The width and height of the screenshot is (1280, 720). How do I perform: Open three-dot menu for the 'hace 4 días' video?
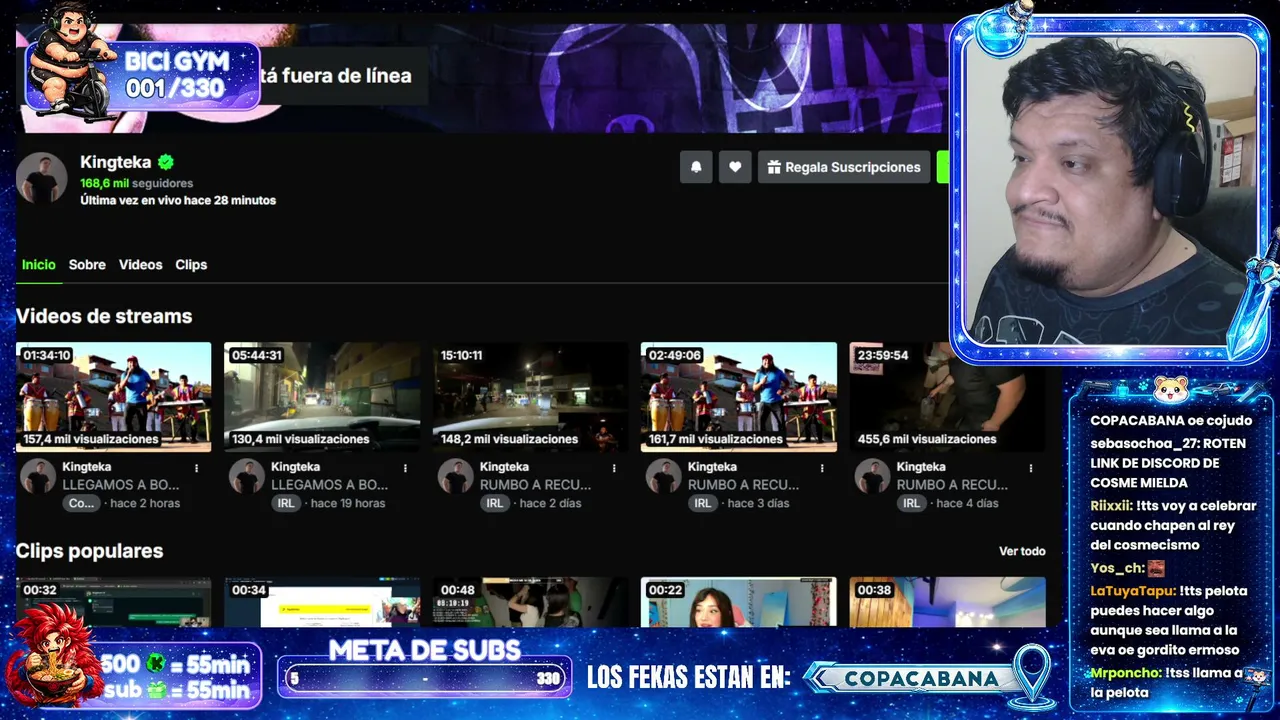click(1030, 468)
